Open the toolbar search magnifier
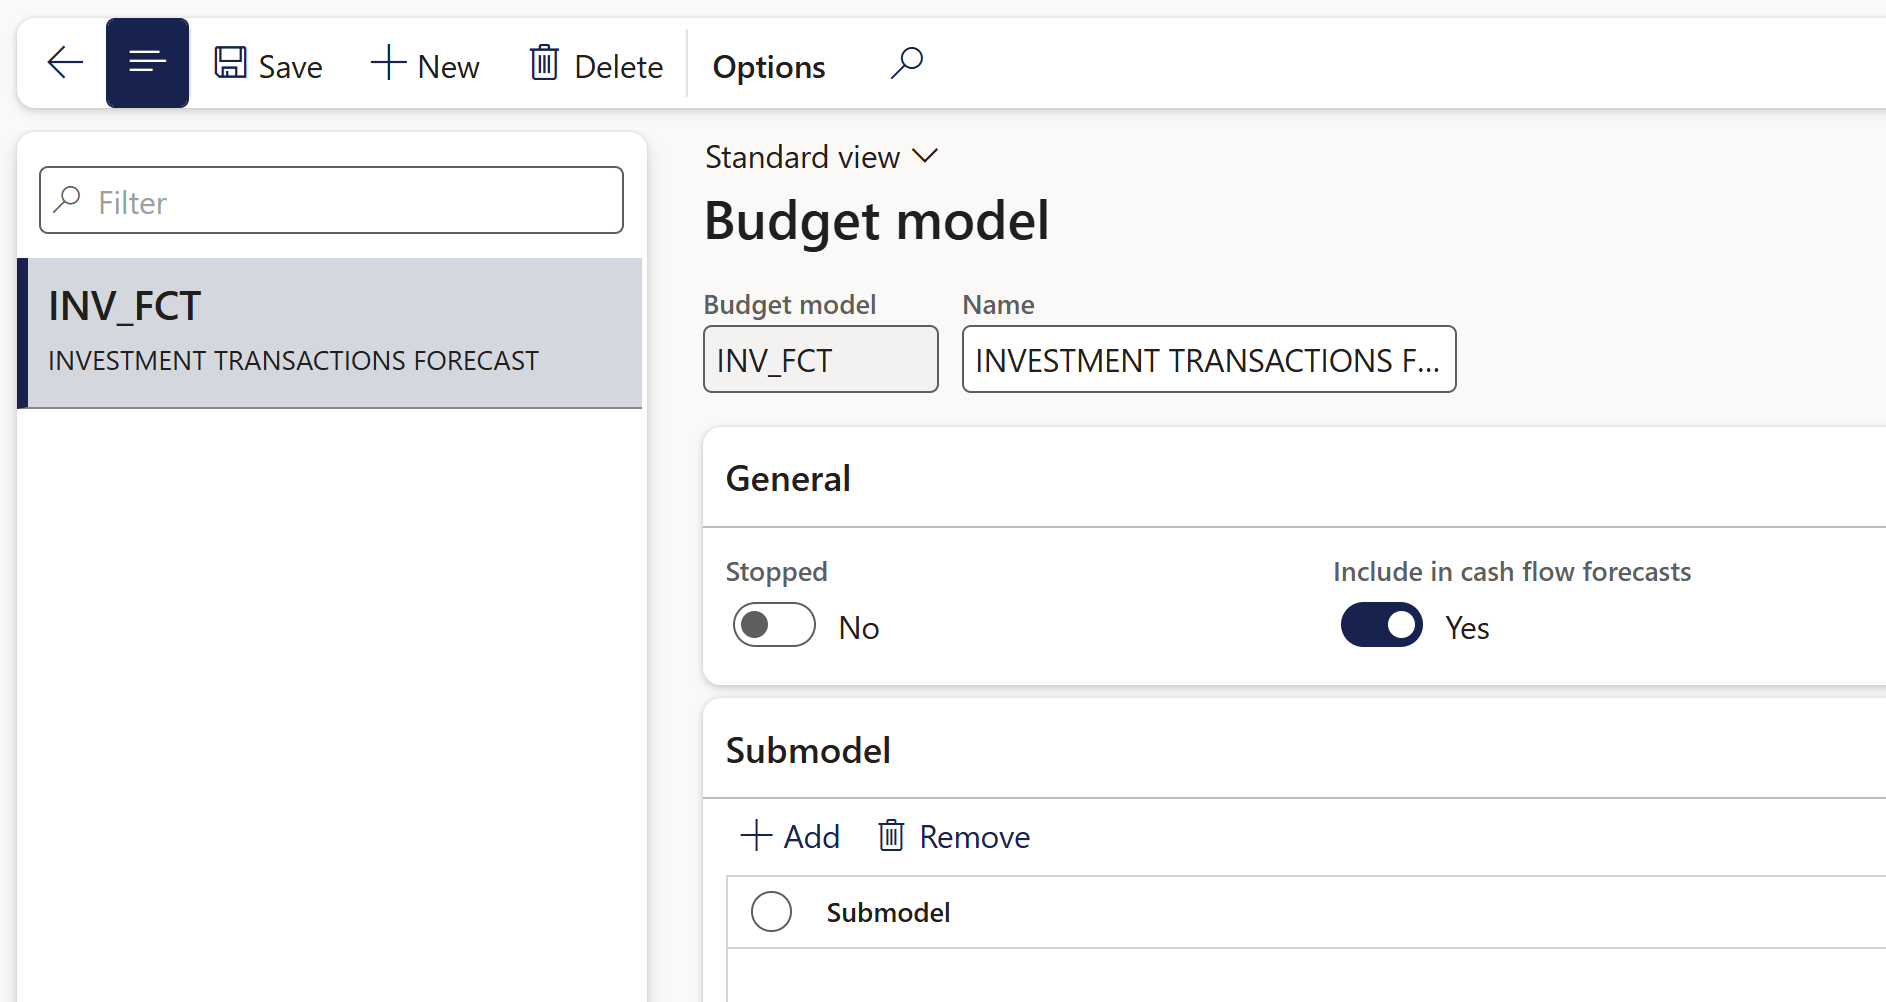 [907, 63]
